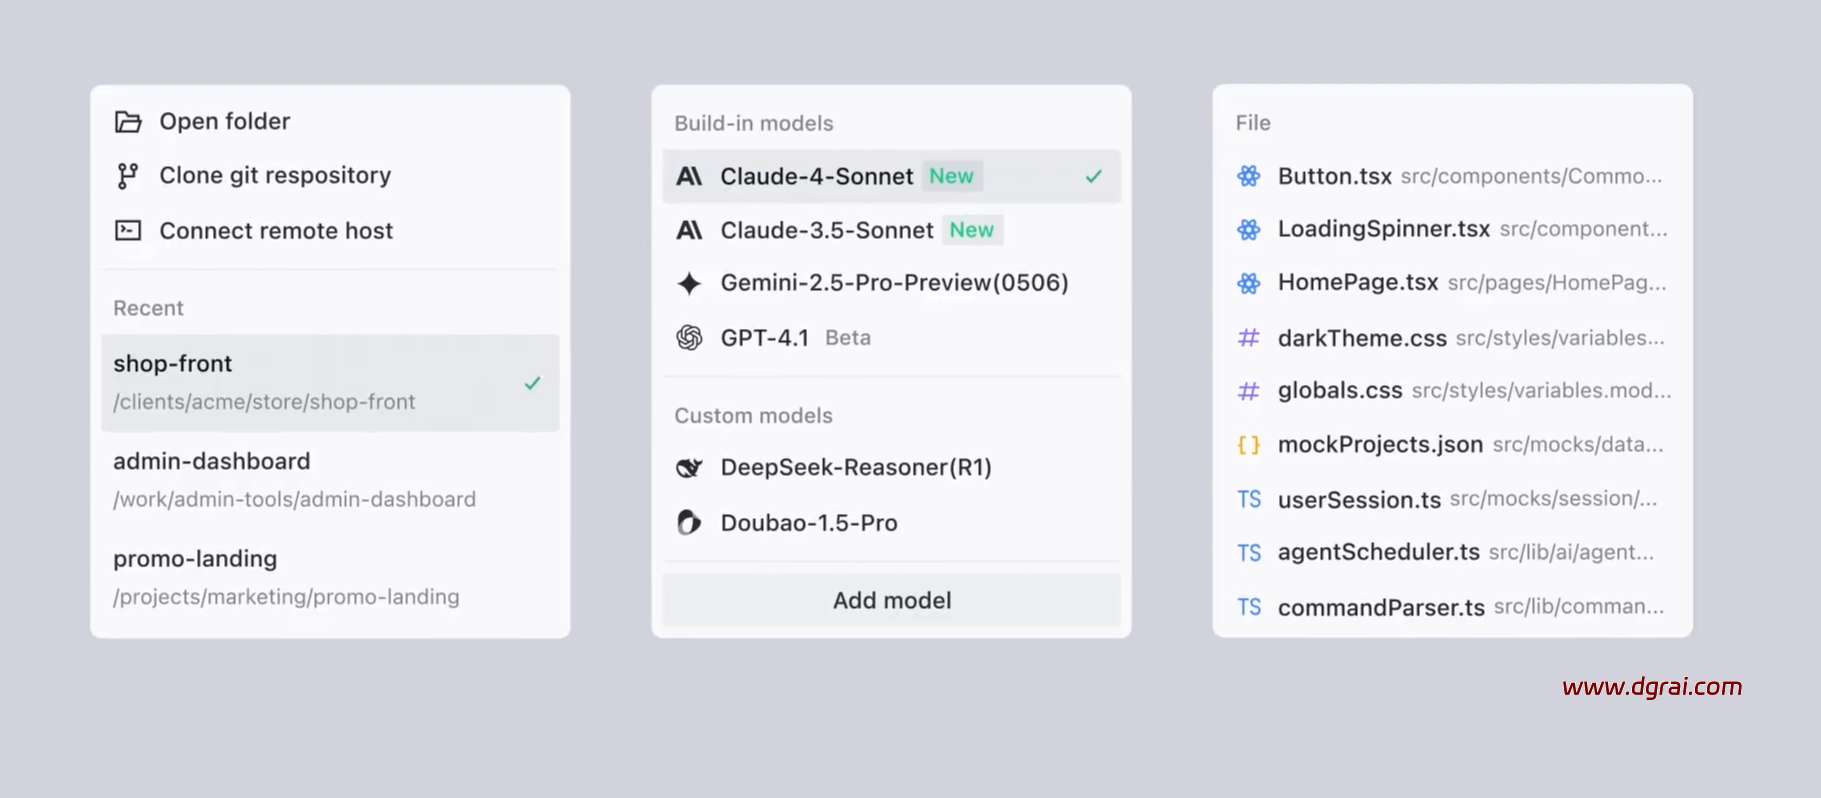The height and width of the screenshot is (798, 1821).
Task: Select the agentScheduler.ts file entry
Action: [x=1378, y=552]
